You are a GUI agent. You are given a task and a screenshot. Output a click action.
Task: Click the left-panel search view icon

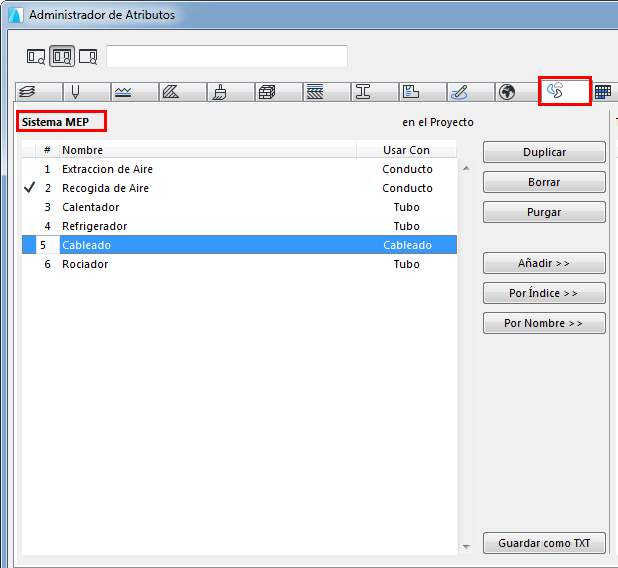pyautogui.click(x=36, y=56)
